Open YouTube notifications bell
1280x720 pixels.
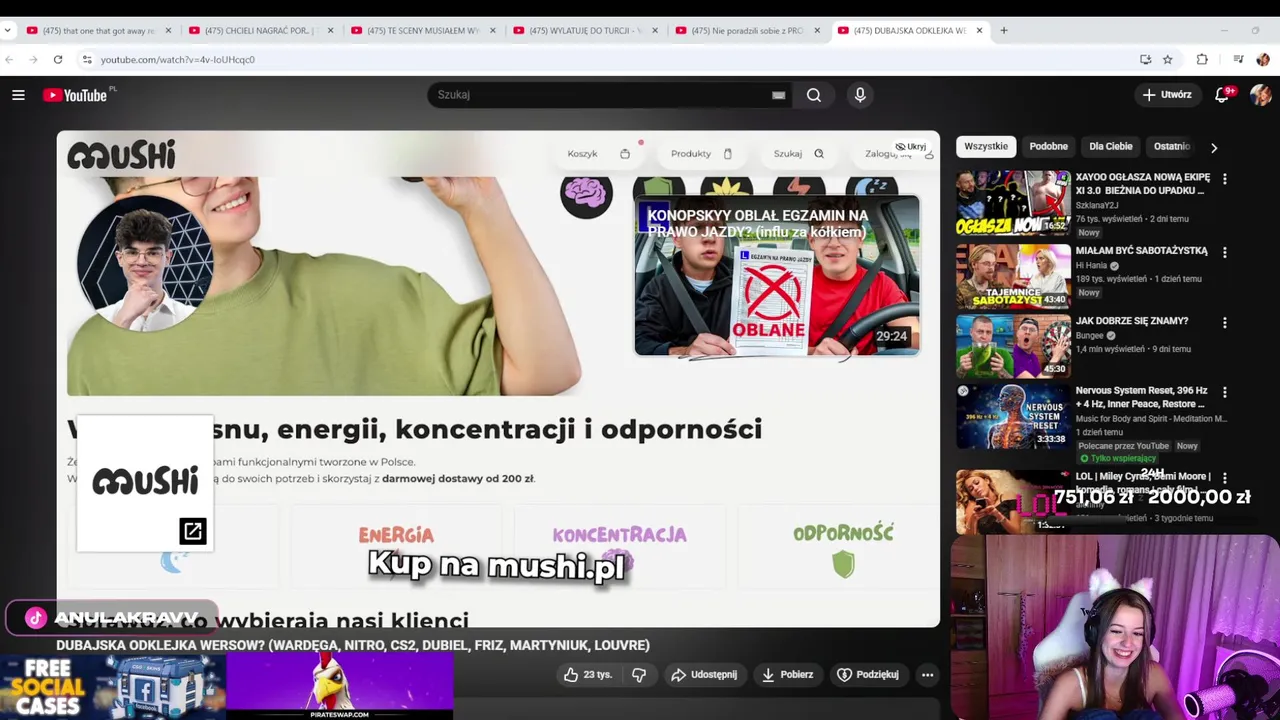coord(1222,95)
